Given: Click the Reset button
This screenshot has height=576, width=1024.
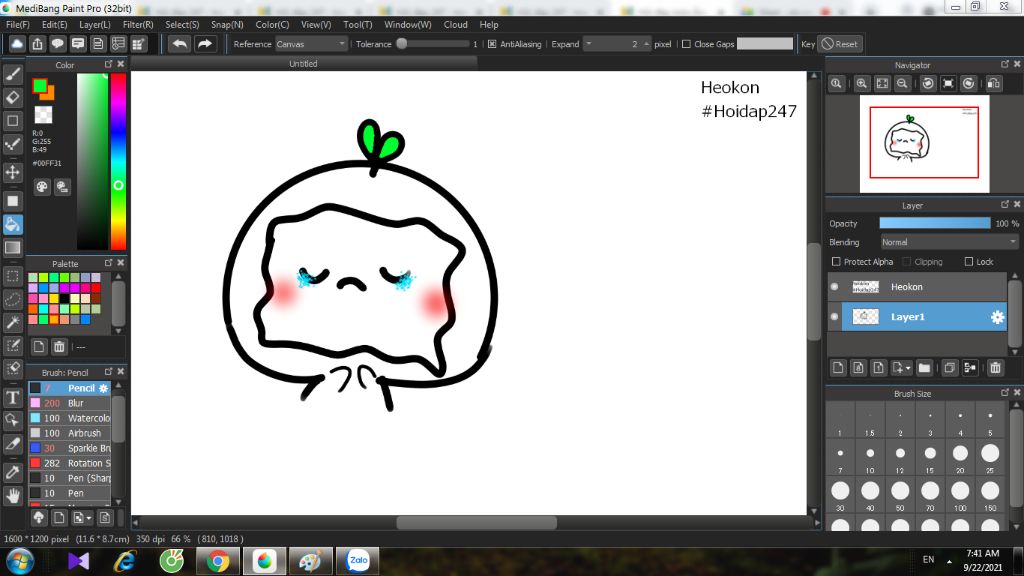Looking at the screenshot, I should click(x=840, y=44).
